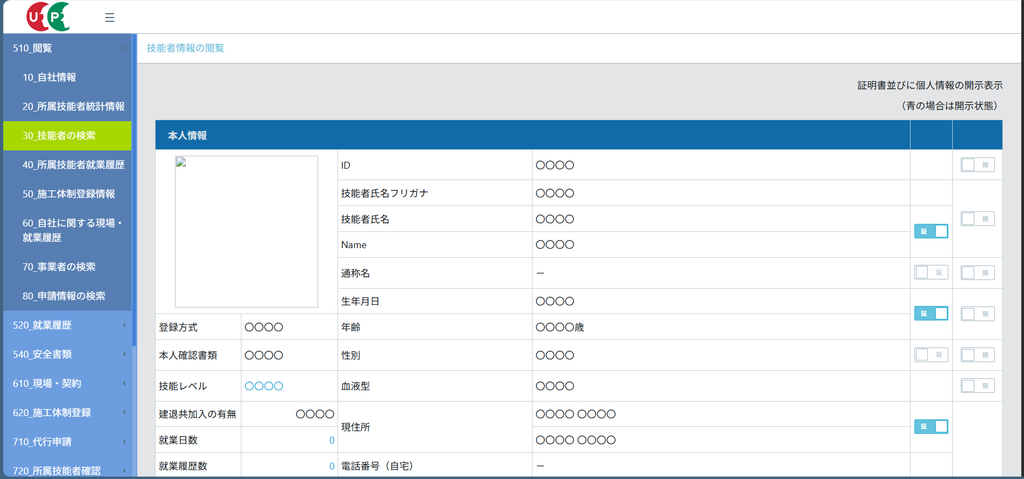The width and height of the screenshot is (1024, 479).
Task: Expand the 610_現場・契約 sidebar section
Action: pos(67,383)
